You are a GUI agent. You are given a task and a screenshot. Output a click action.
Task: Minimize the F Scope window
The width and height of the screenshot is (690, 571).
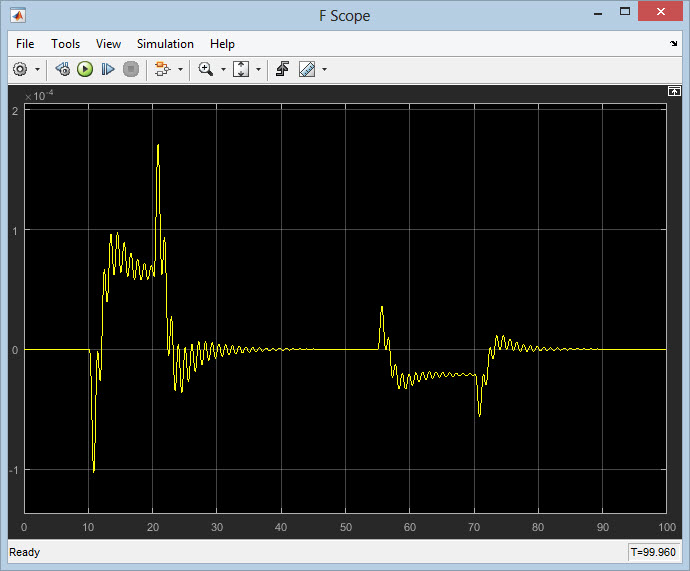click(598, 13)
